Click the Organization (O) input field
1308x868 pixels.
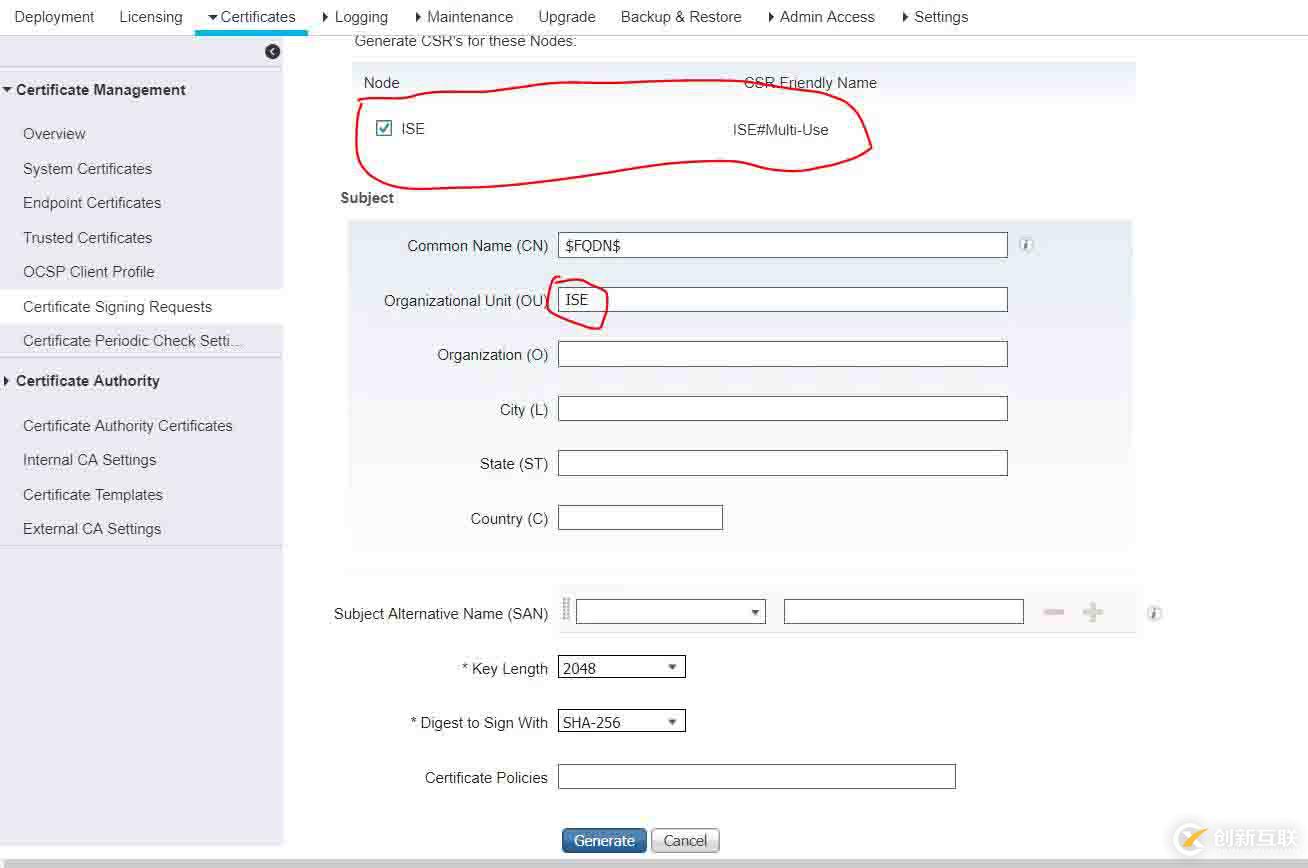[783, 354]
